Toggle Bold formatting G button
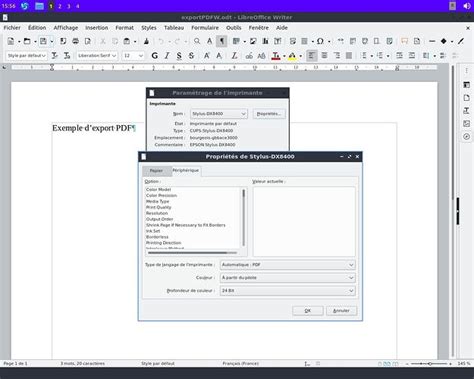Screen dimensions: 474x379 pyautogui.click(x=155, y=56)
